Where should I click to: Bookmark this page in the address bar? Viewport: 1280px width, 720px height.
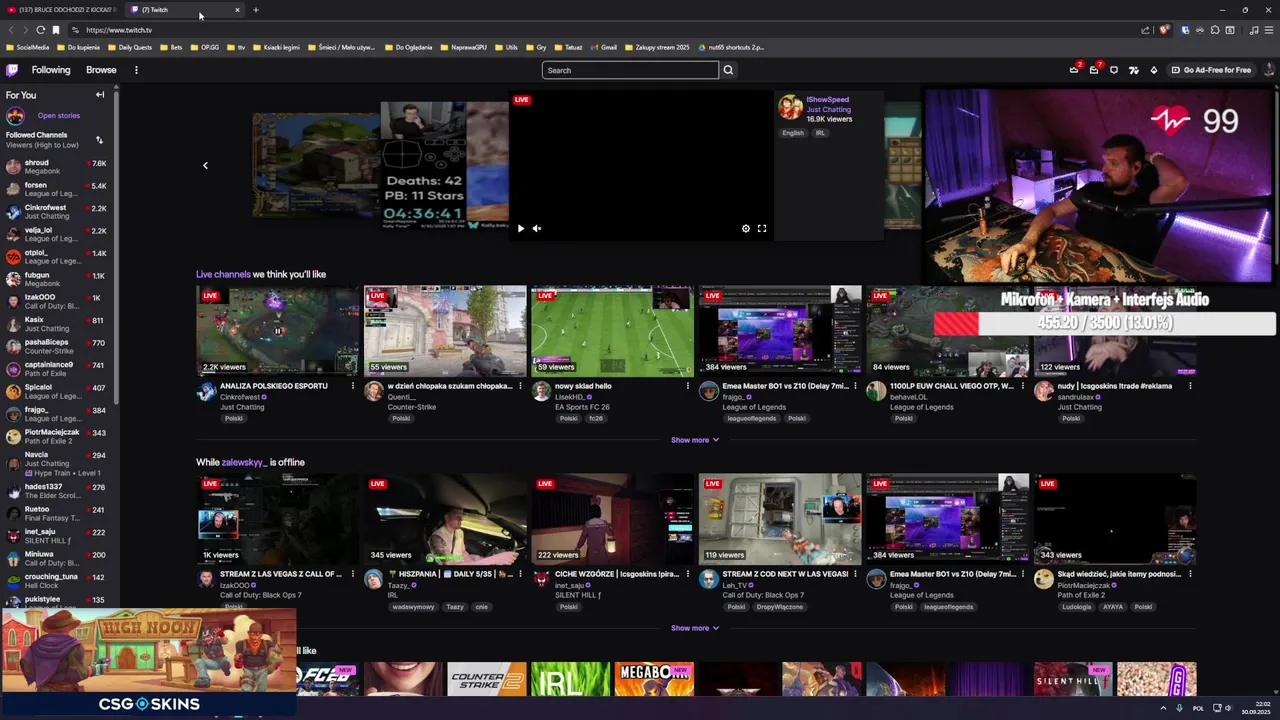56,30
